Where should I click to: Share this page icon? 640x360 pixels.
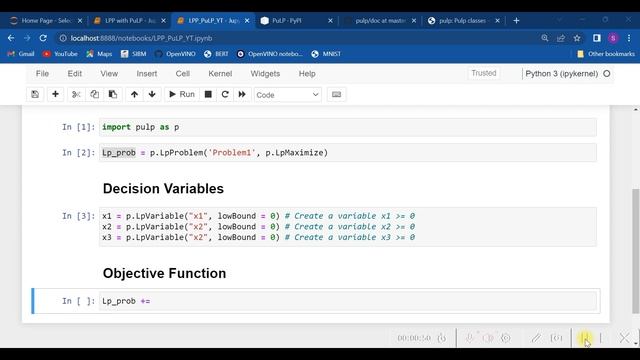point(561,38)
